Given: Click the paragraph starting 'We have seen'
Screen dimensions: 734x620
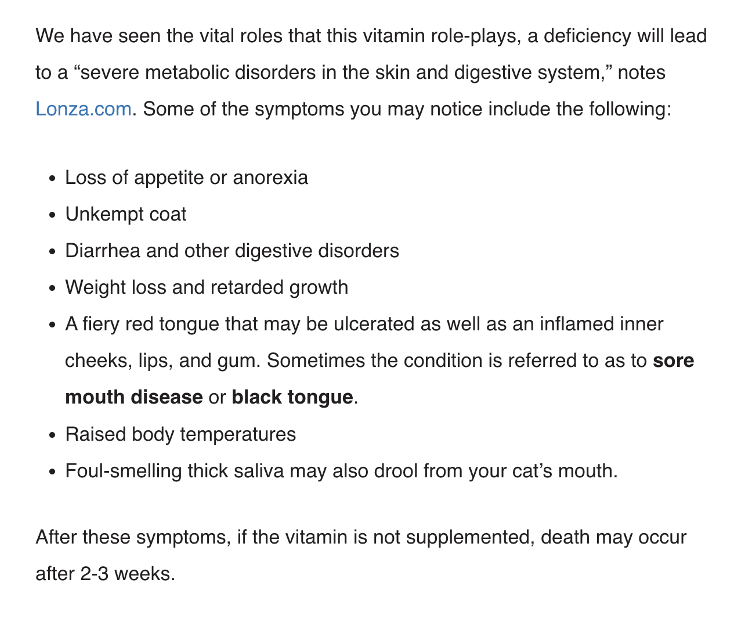Looking at the screenshot, I should pyautogui.click(x=371, y=73).
